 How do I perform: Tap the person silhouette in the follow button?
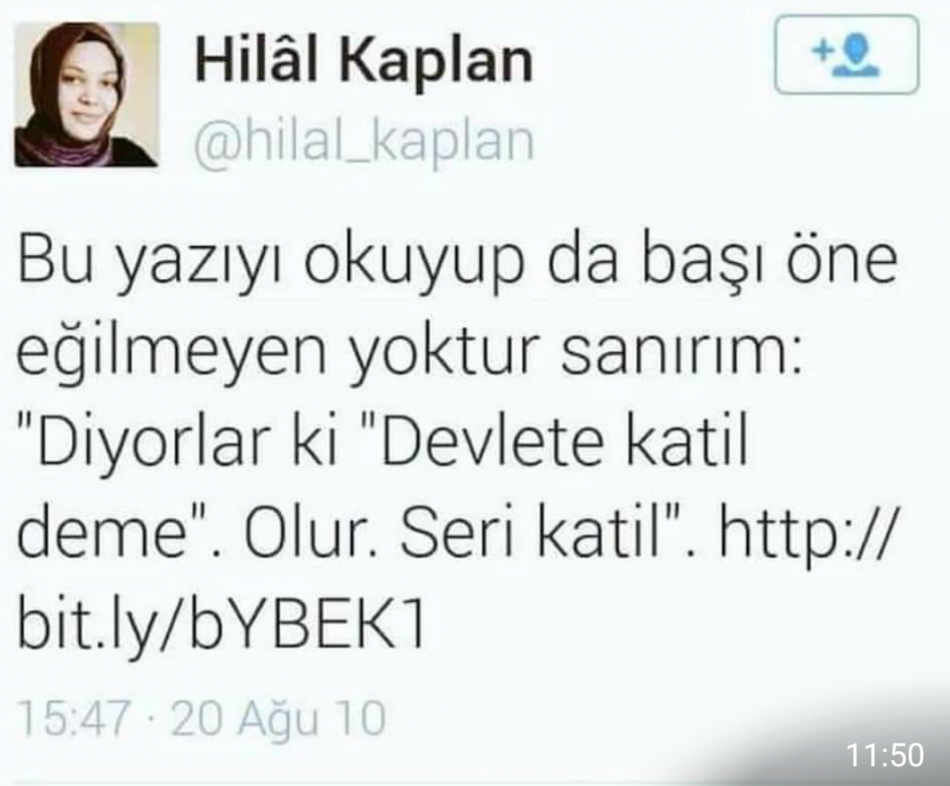[856, 56]
